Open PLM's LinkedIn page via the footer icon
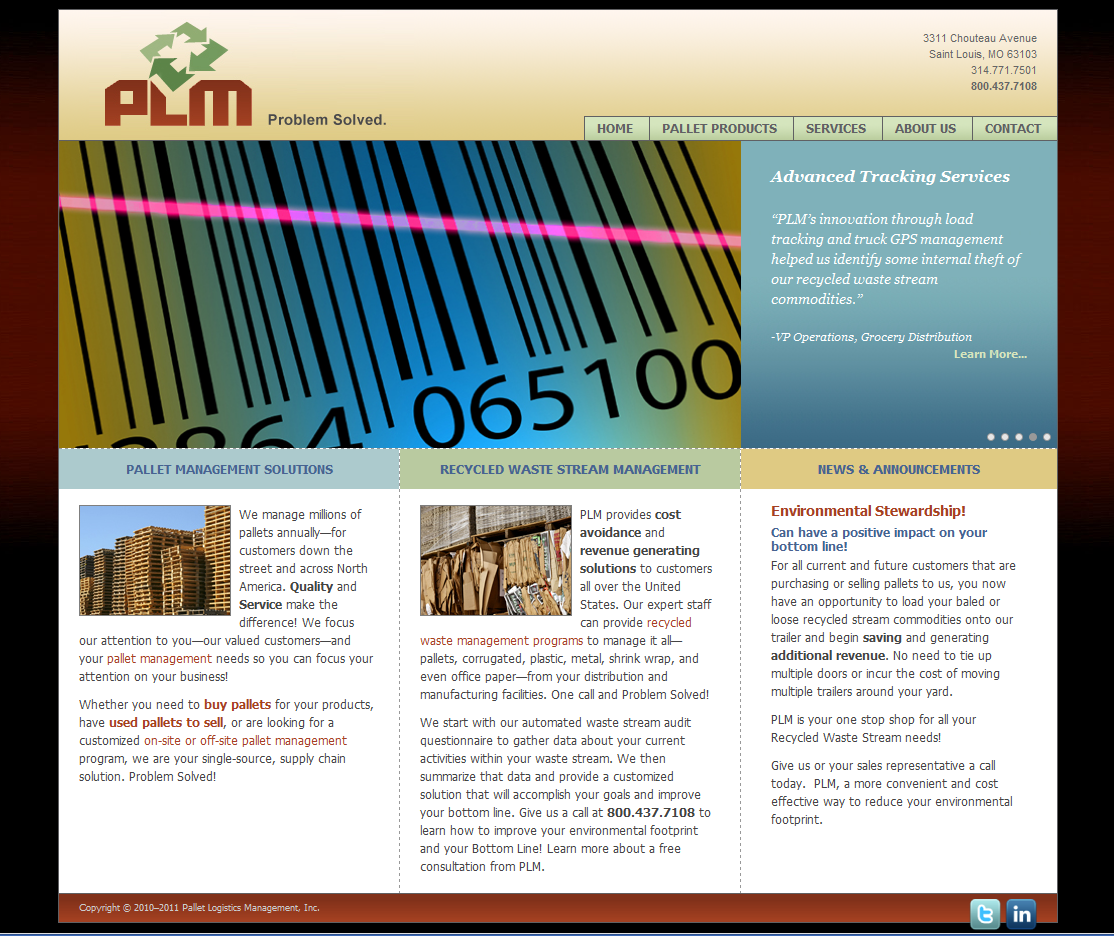The image size is (1114, 936). coord(1020,914)
